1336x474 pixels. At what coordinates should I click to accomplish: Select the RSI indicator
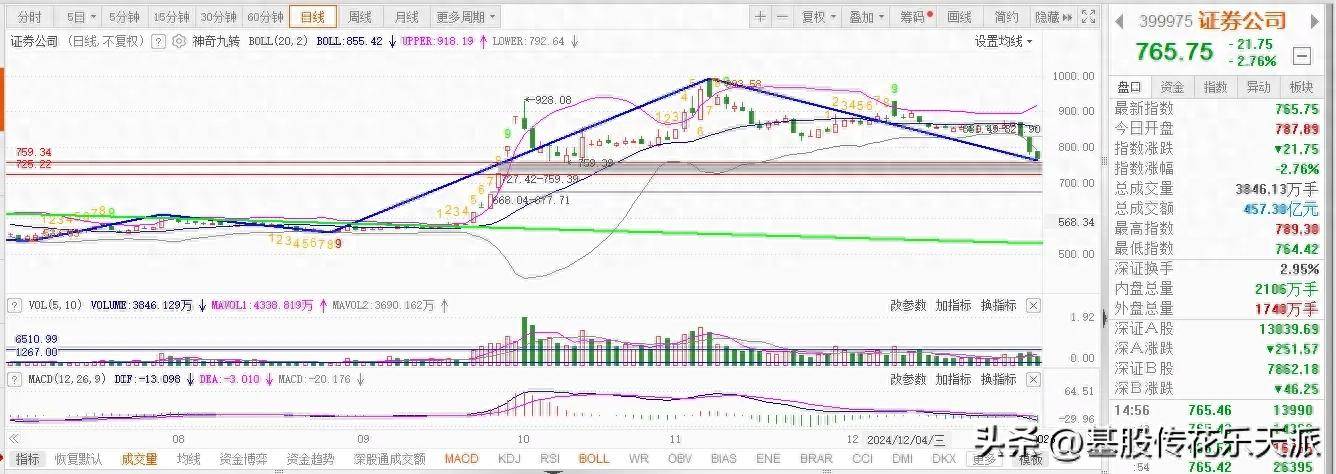[x=551, y=459]
